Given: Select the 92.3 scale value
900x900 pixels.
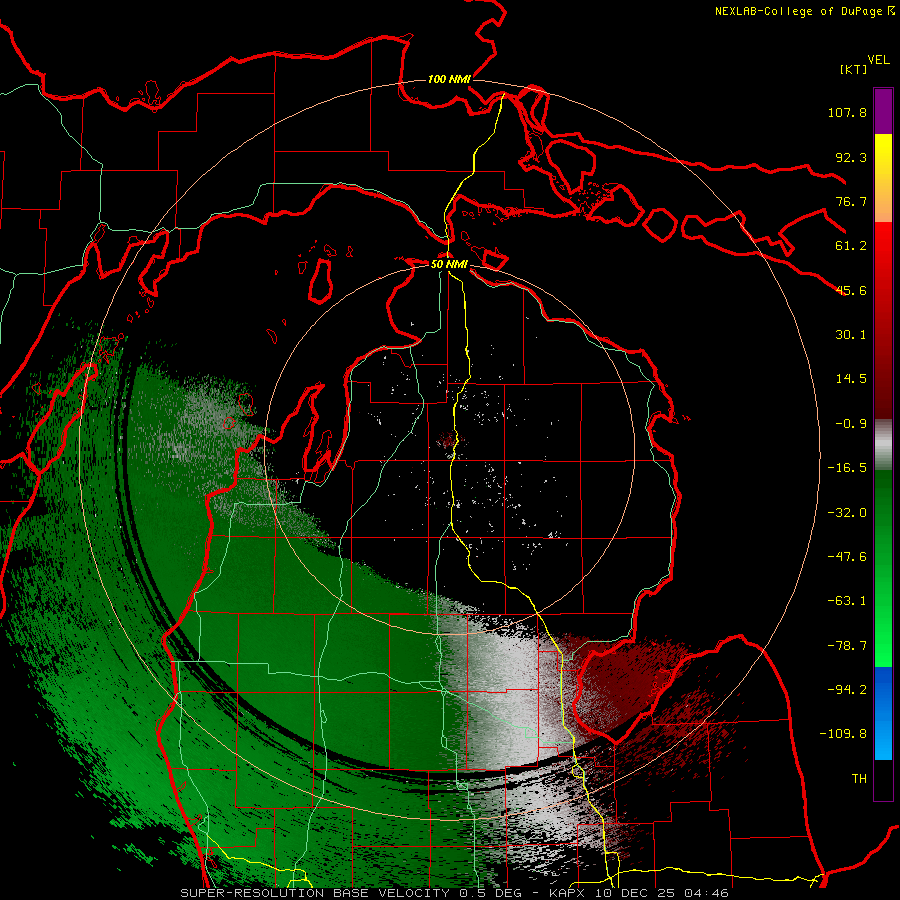Looking at the screenshot, I should point(851,157).
